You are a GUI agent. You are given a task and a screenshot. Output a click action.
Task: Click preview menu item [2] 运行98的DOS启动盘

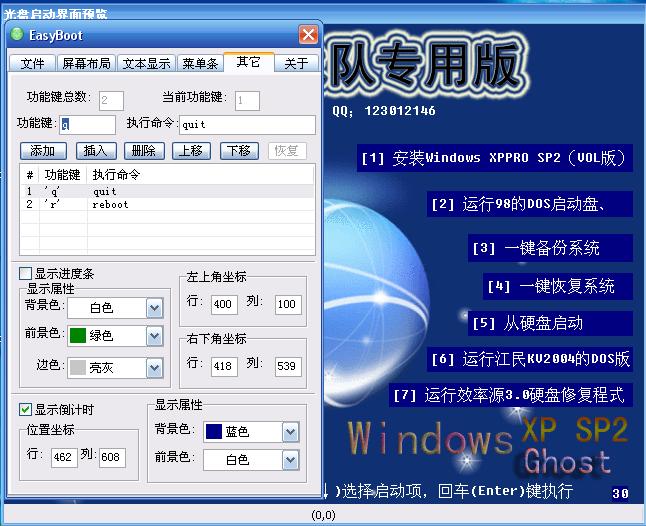click(x=530, y=204)
